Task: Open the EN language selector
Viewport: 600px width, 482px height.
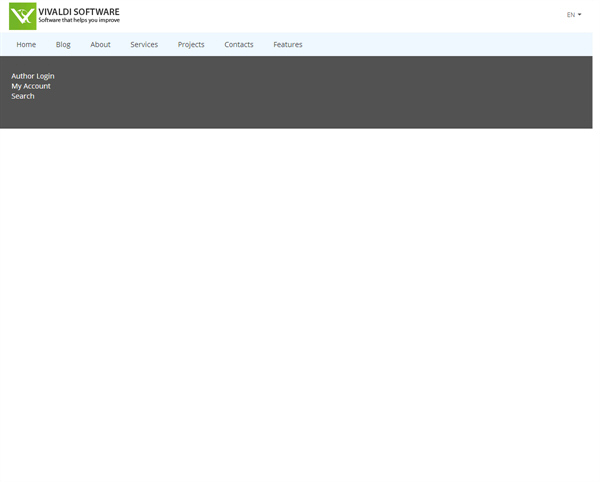Action: tap(571, 15)
